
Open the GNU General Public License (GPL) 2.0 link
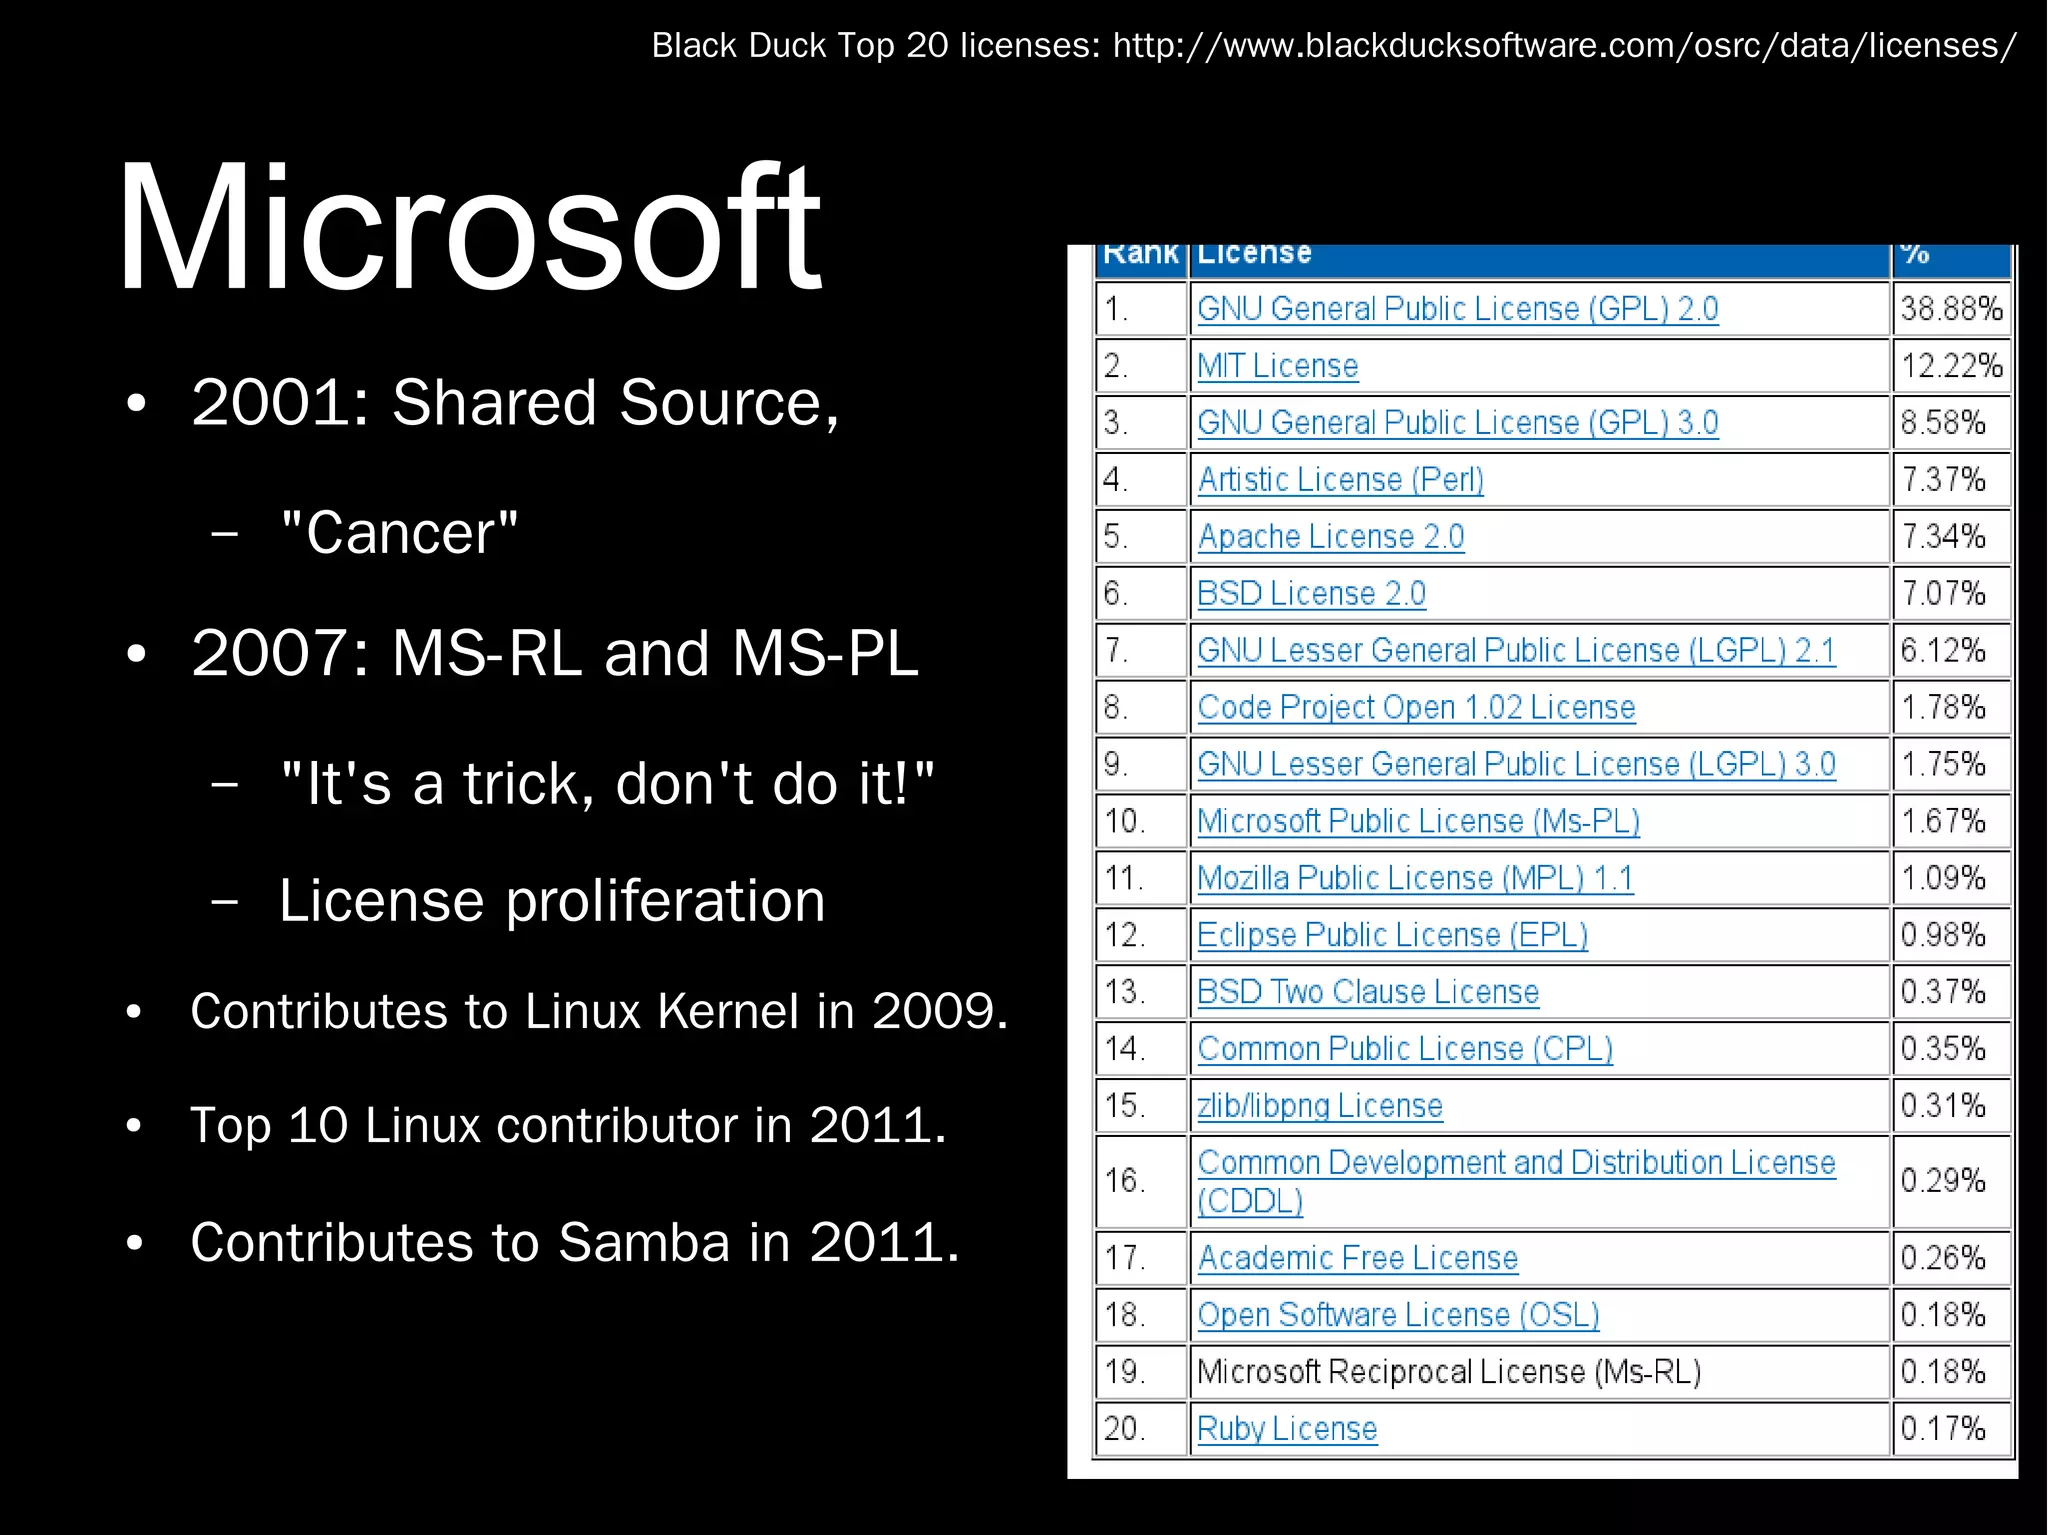coord(1457,309)
